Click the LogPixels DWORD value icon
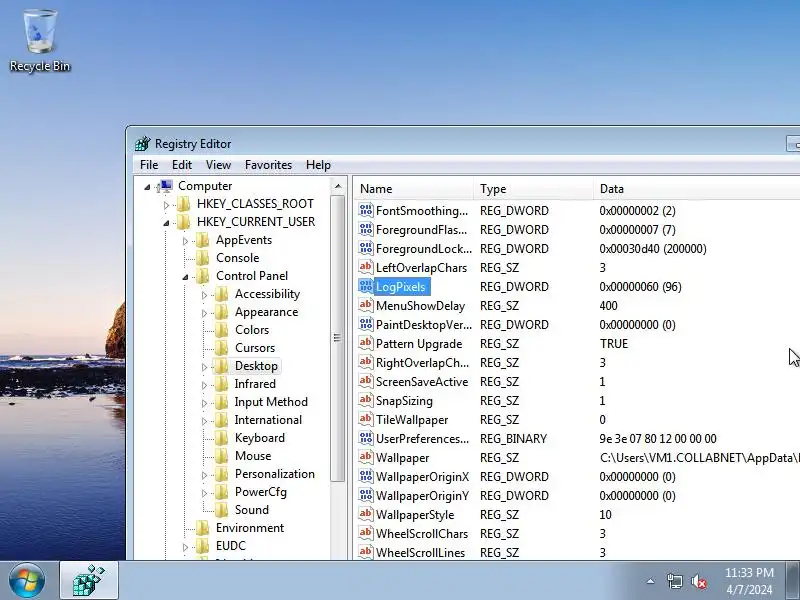 pos(366,287)
